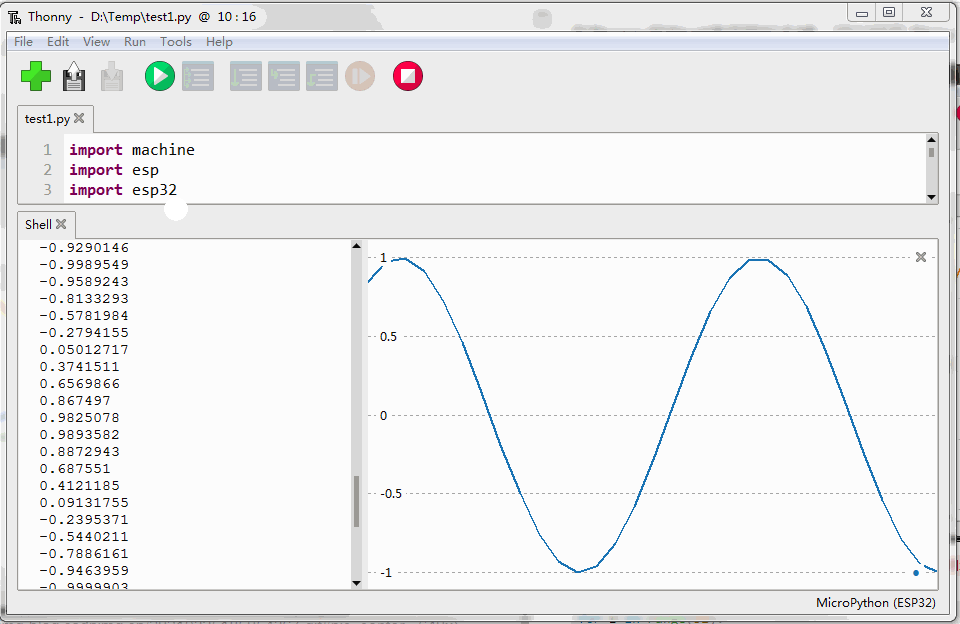Close the plotter panel with its X

[x=921, y=257]
